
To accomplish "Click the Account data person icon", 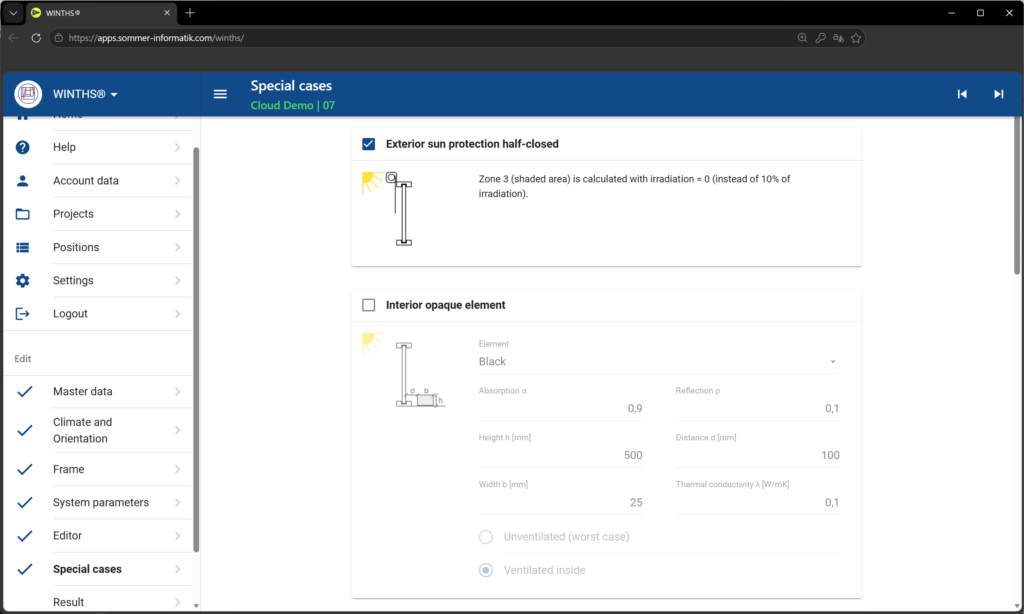I will pyautogui.click(x=23, y=181).
